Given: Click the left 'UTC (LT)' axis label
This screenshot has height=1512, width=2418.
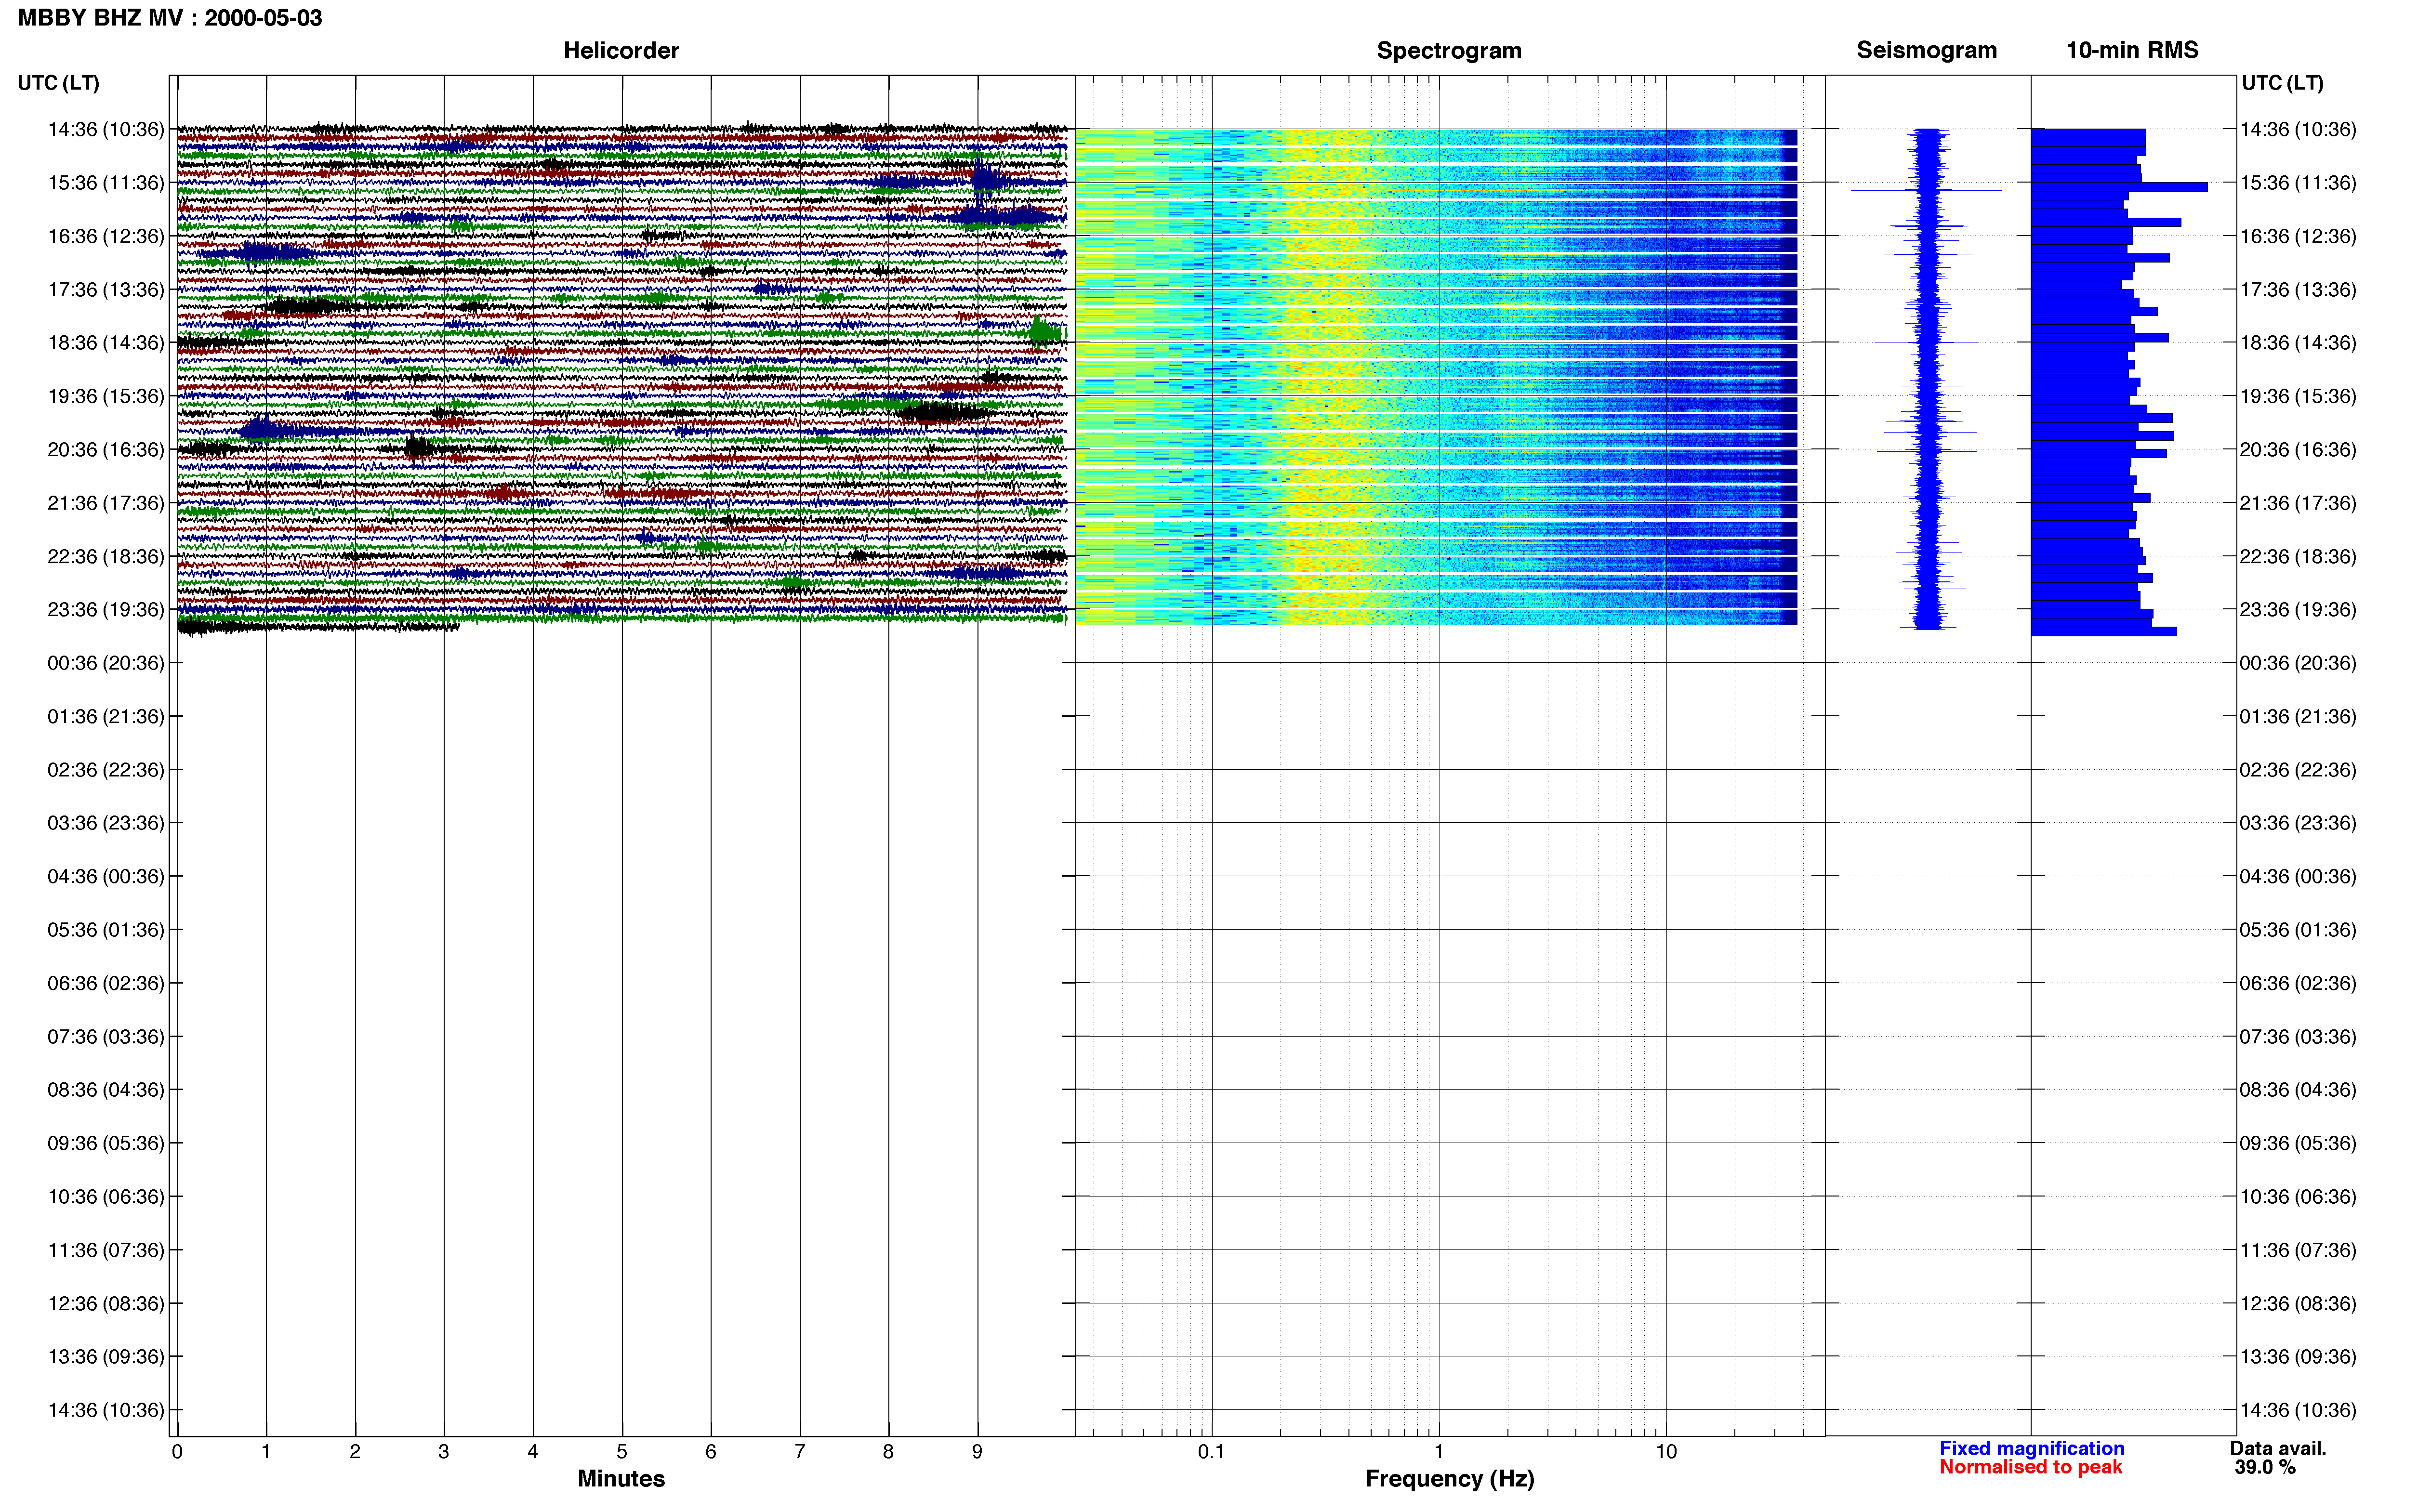Looking at the screenshot, I should (x=58, y=83).
